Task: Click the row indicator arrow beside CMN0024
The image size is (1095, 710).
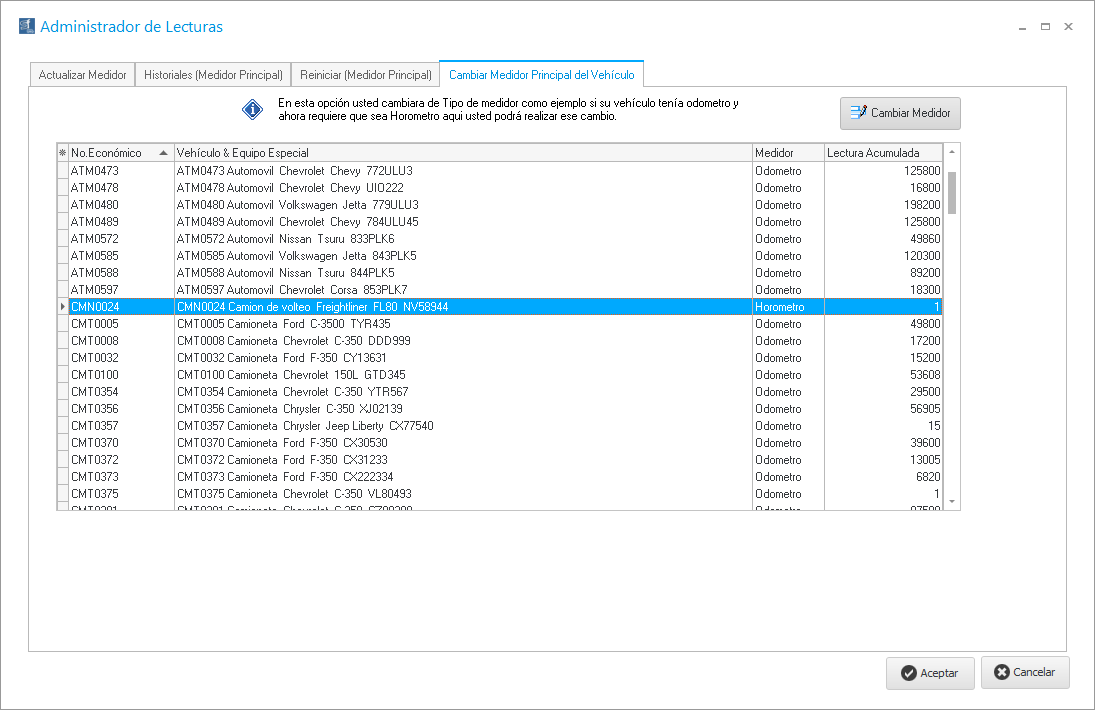Action: coord(62,307)
